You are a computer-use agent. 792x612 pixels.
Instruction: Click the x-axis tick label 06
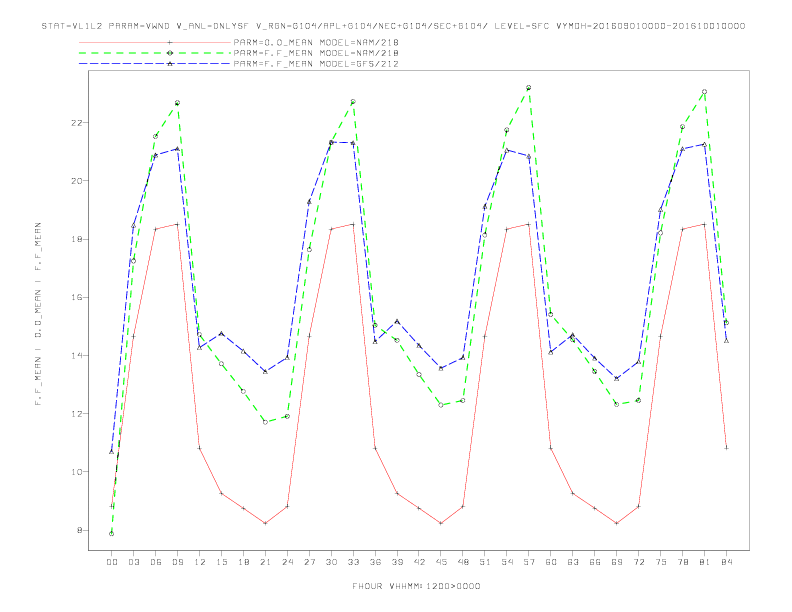click(x=156, y=562)
